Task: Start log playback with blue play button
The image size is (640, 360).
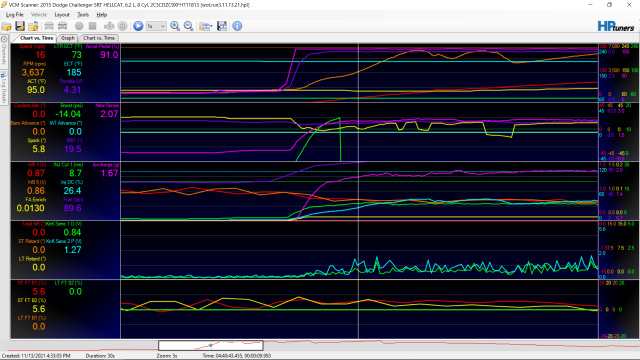Action: [138, 26]
